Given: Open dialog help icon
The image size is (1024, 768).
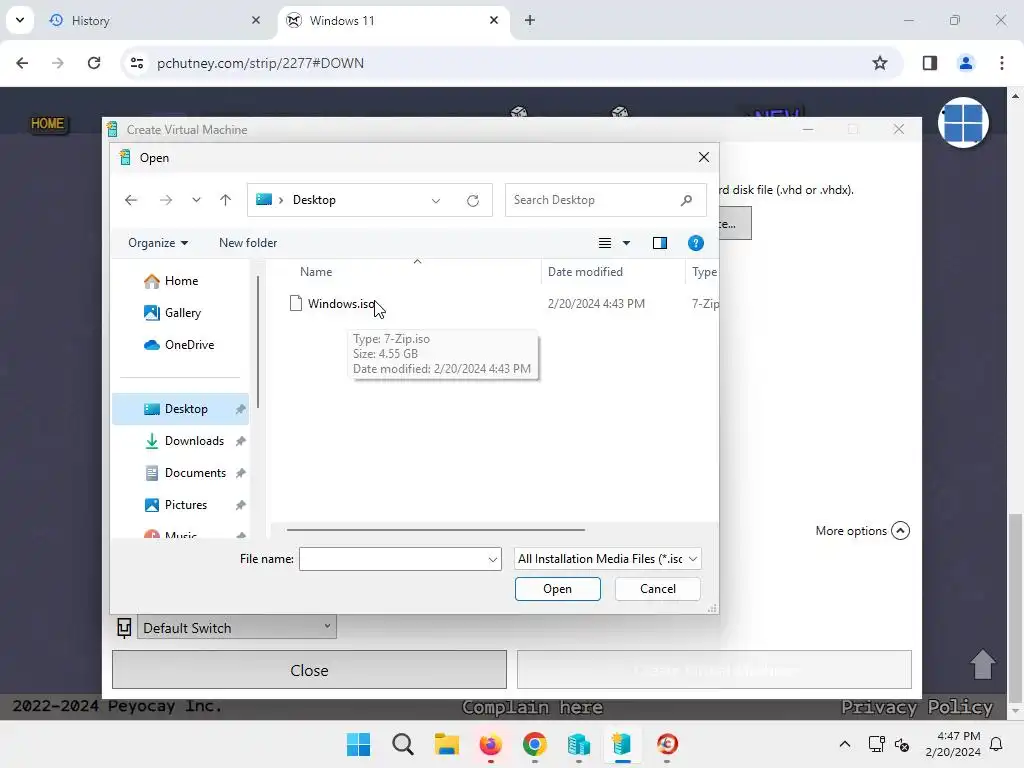Looking at the screenshot, I should (696, 243).
